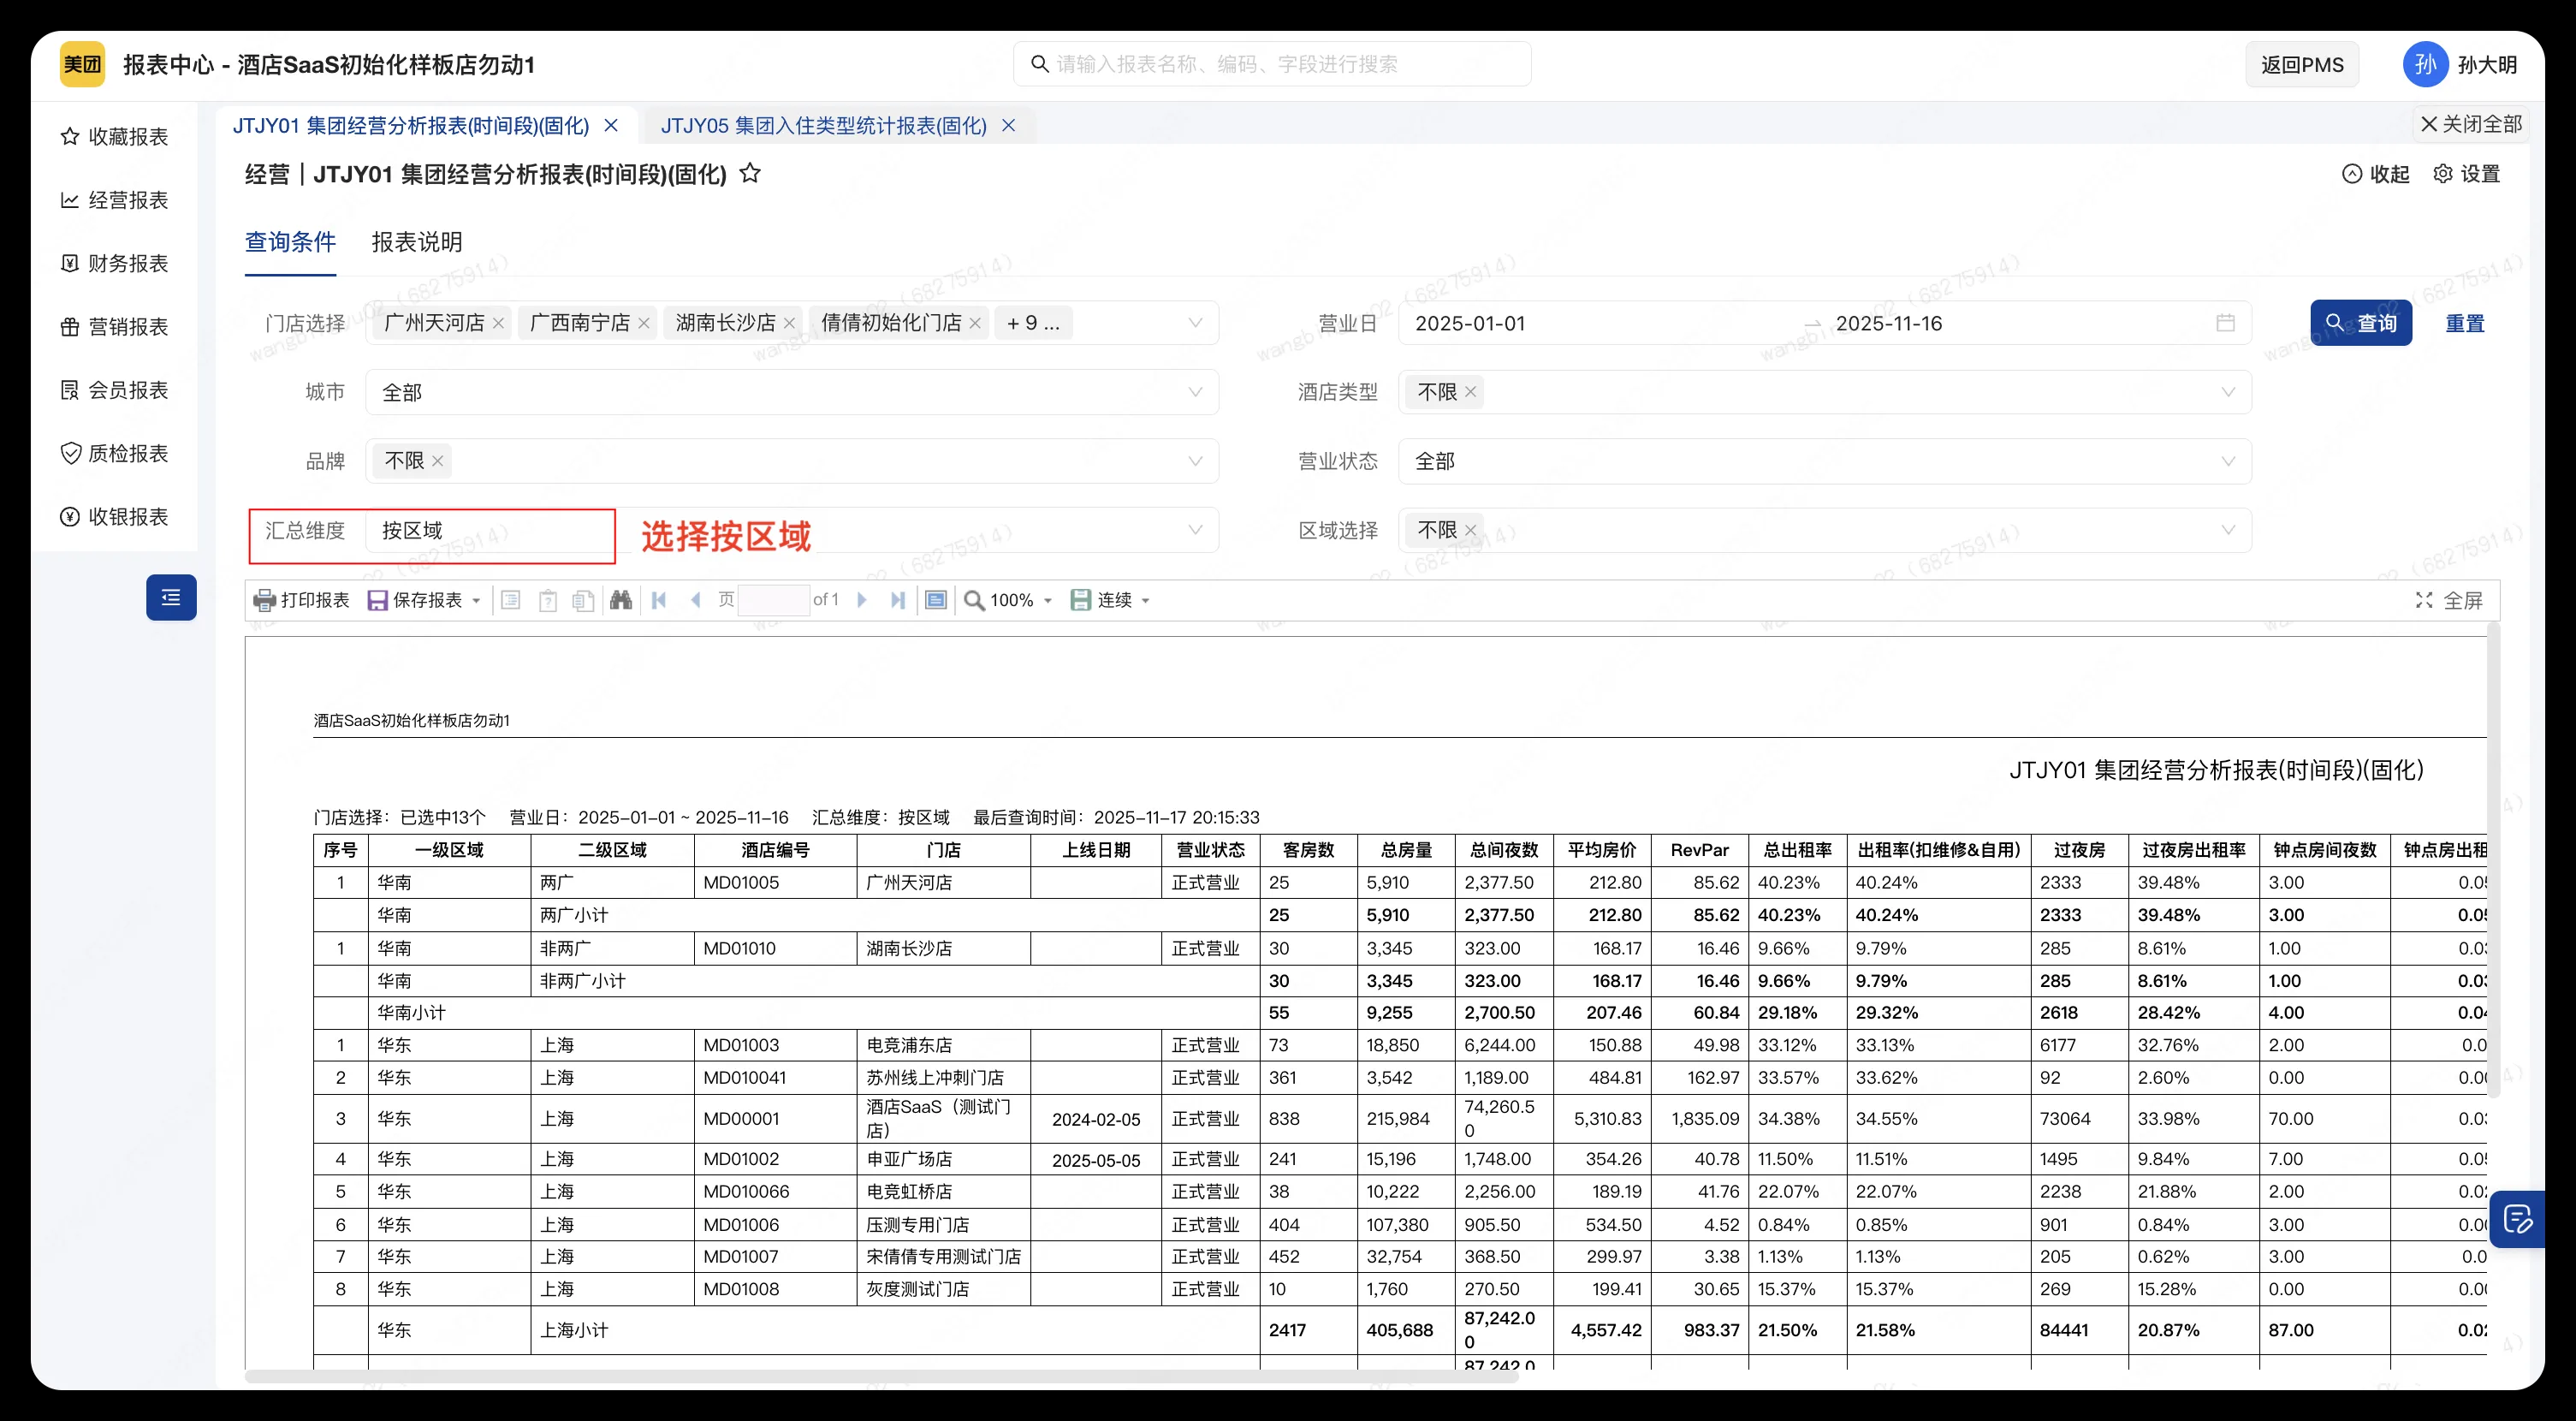Viewport: 2576px width, 1421px height.
Task: Open report settings via the 设置 gear icon
Action: click(x=2466, y=173)
